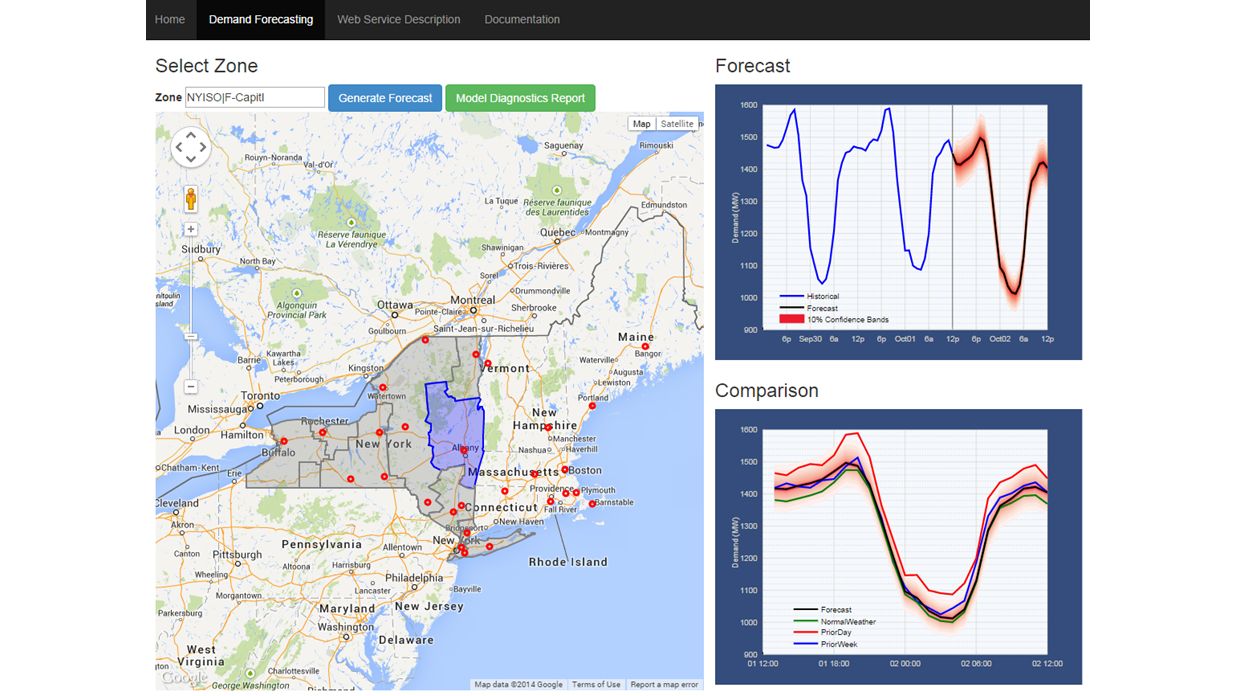The image size is (1237, 696).
Task: Click the map zoom slider handle
Action: 191,337
